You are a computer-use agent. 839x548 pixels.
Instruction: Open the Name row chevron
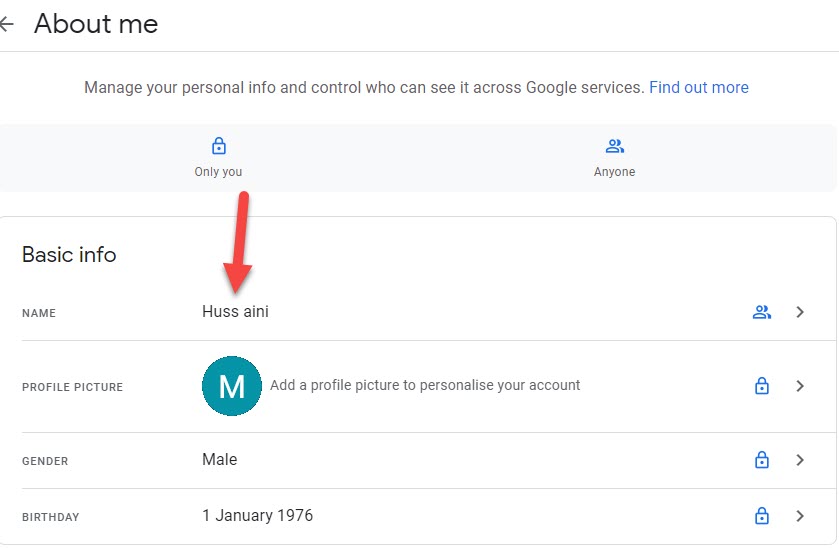pos(800,312)
